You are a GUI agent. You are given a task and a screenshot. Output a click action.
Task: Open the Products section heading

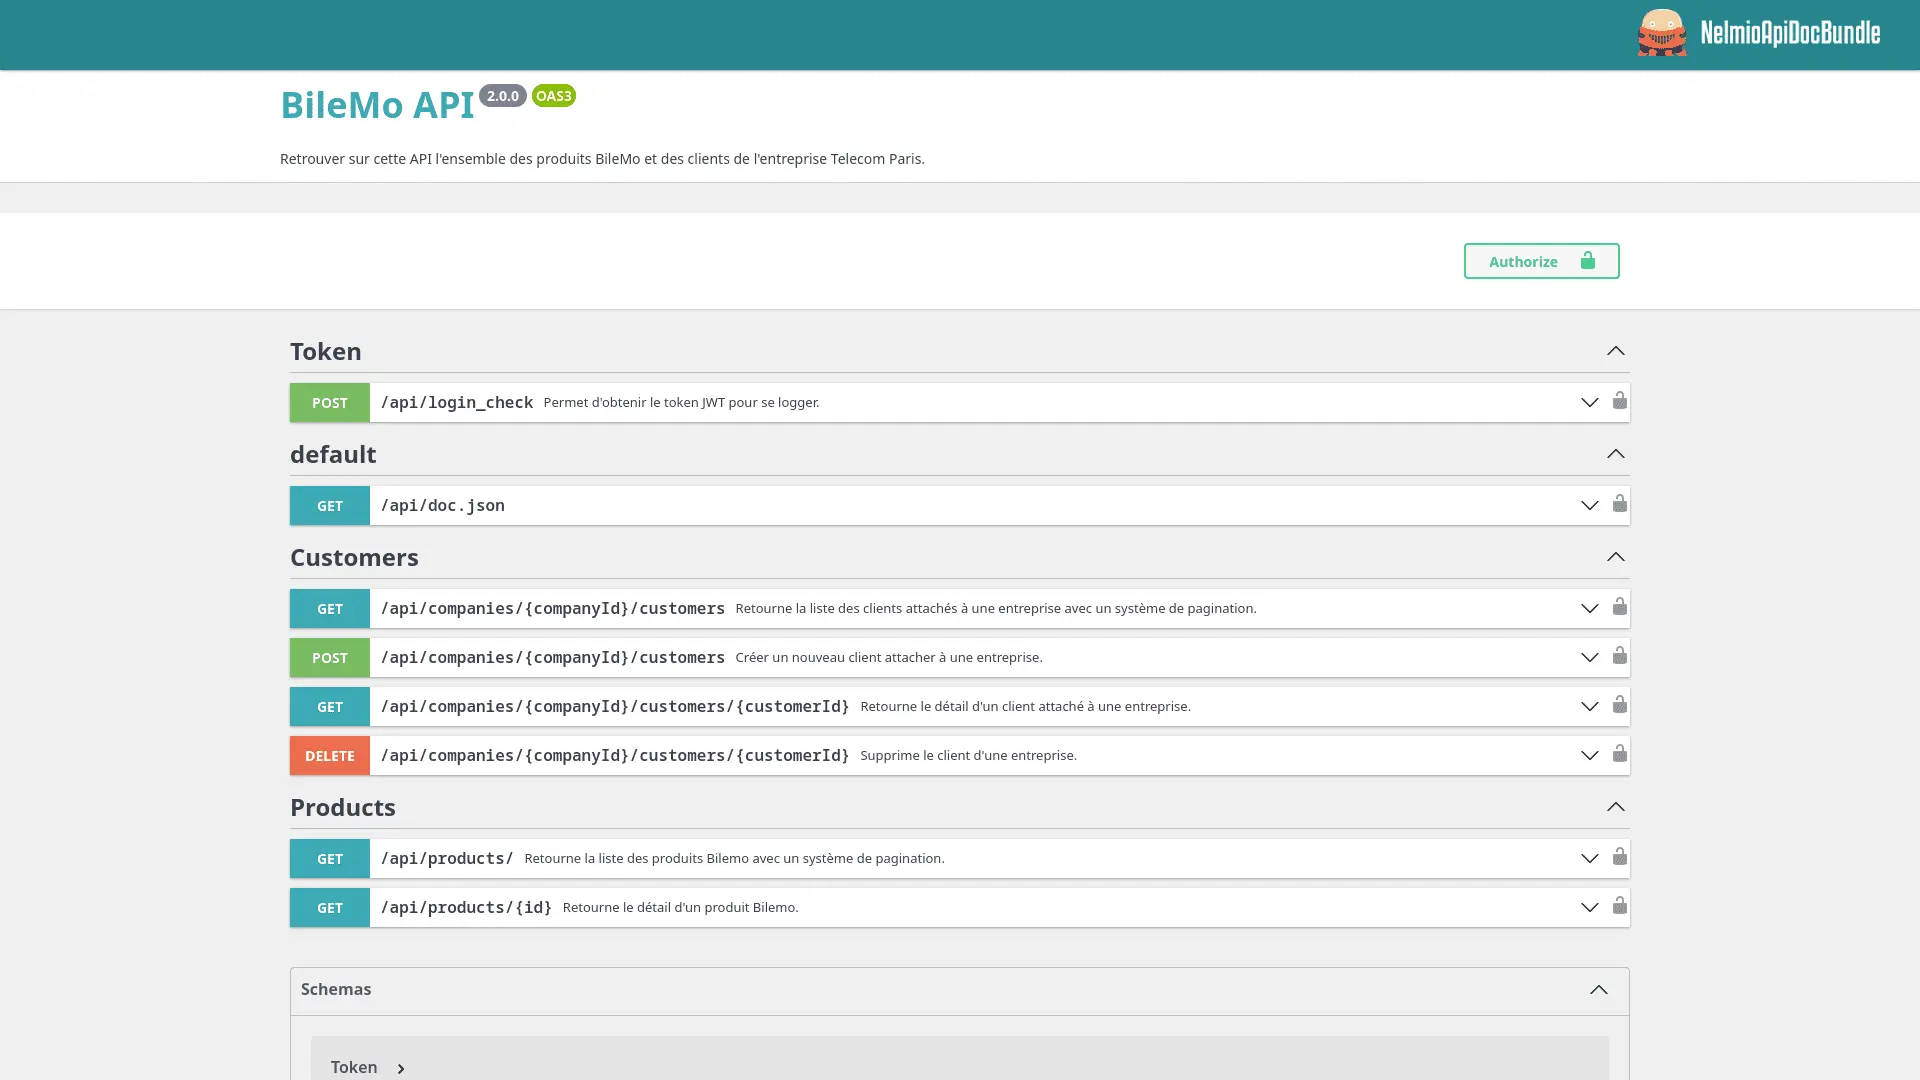(343, 807)
